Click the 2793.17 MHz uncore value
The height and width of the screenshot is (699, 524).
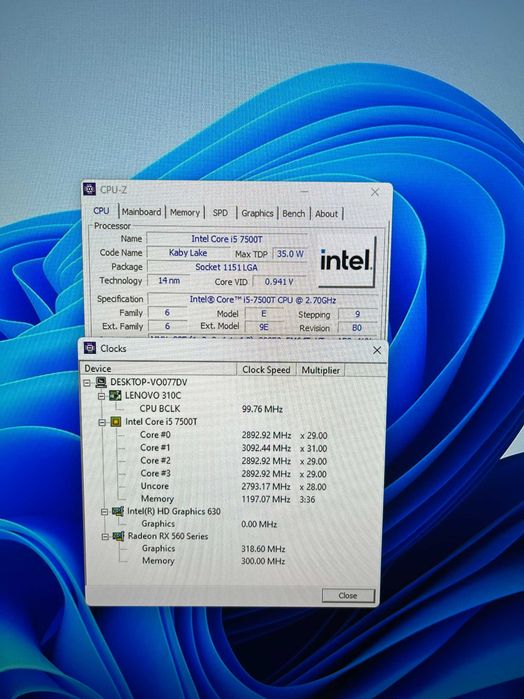coord(266,486)
